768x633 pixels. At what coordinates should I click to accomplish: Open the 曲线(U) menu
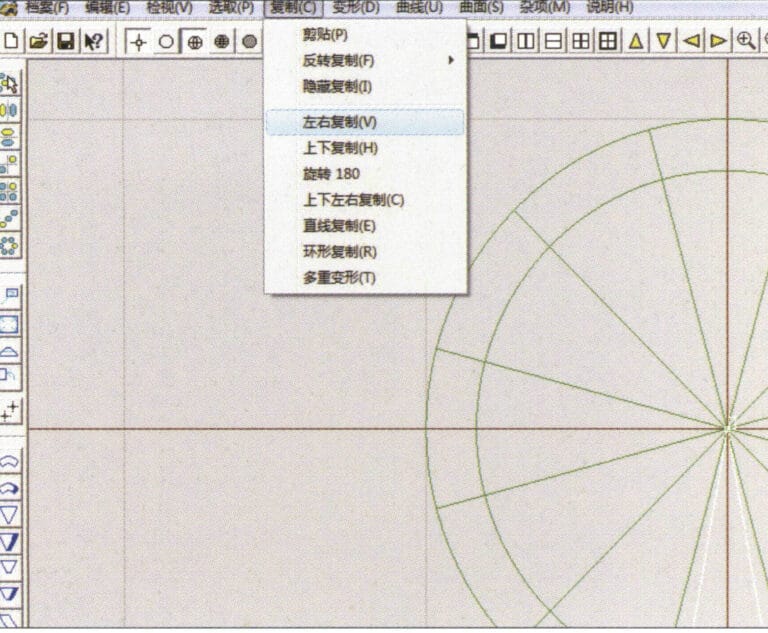pos(419,7)
